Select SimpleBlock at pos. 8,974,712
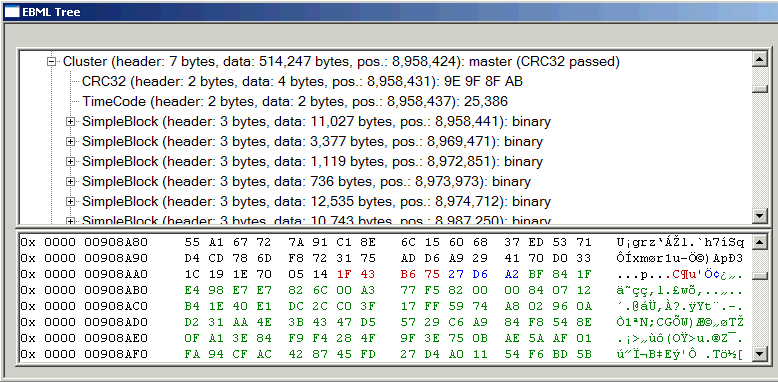Screen dimensions: 778x382 point(316,201)
